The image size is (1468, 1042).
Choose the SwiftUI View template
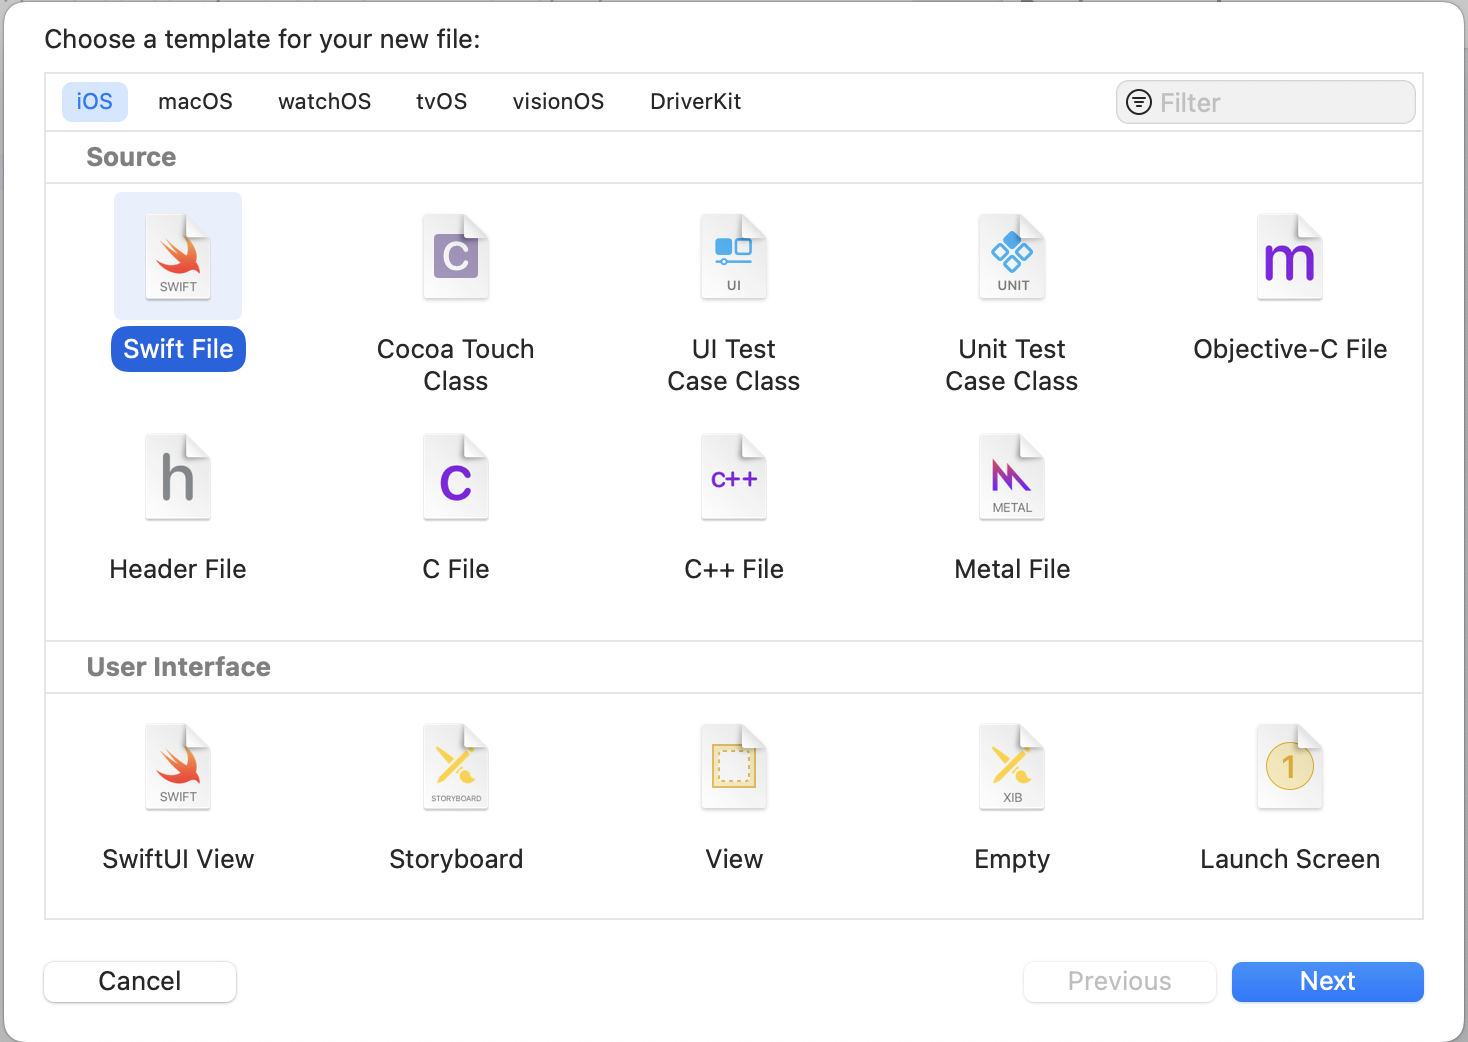click(x=178, y=767)
